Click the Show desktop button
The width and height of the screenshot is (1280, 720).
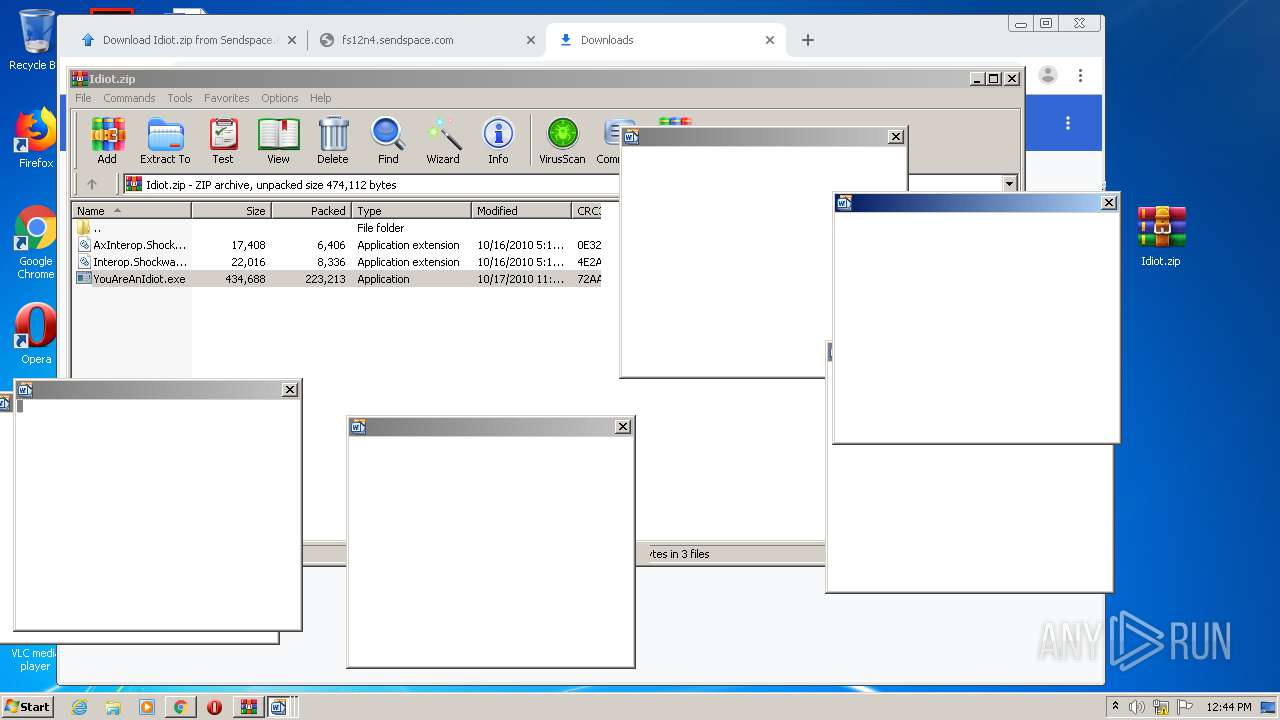pyautogui.click(x=1270, y=707)
